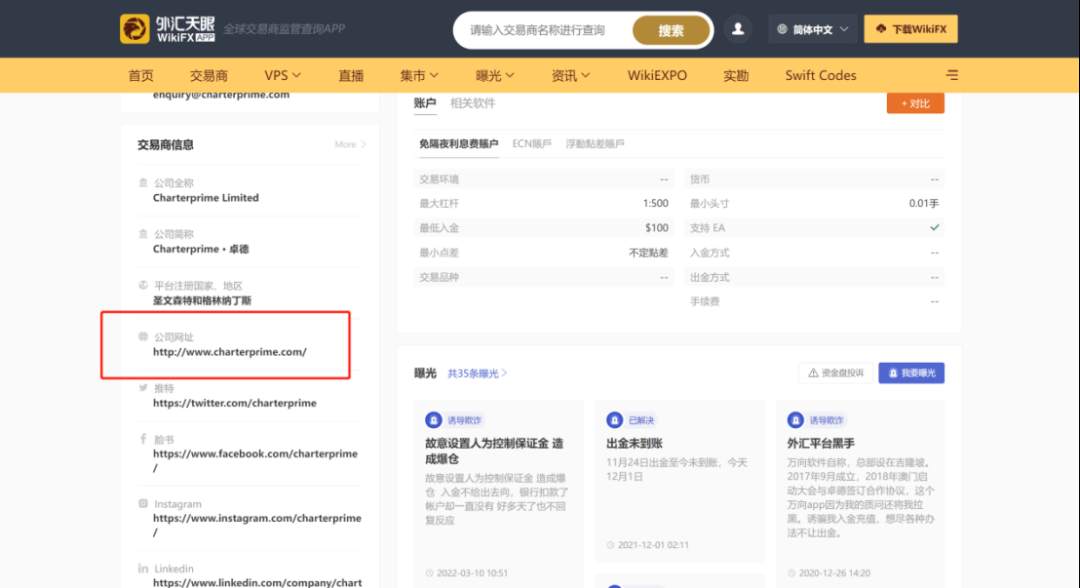The height and width of the screenshot is (588, 1080).
Task: Open 直播 navigation item
Action: [351, 75]
